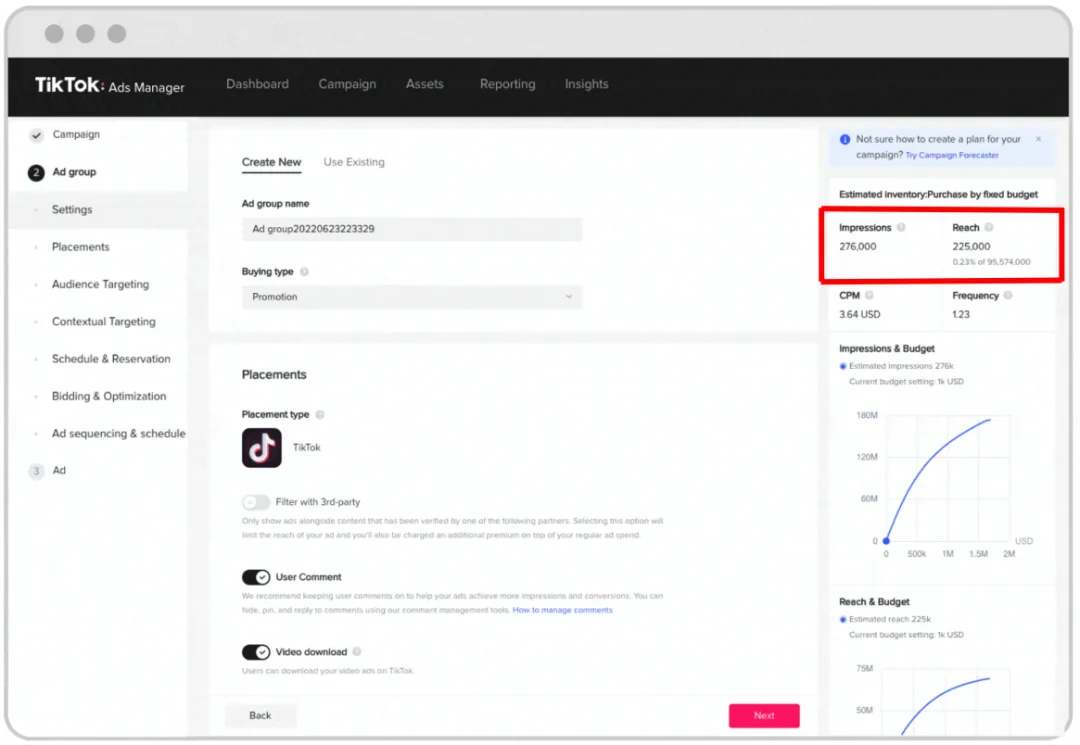Viewport: 1080px width, 745px height.
Task: Open the Assets menu
Action: [424, 84]
